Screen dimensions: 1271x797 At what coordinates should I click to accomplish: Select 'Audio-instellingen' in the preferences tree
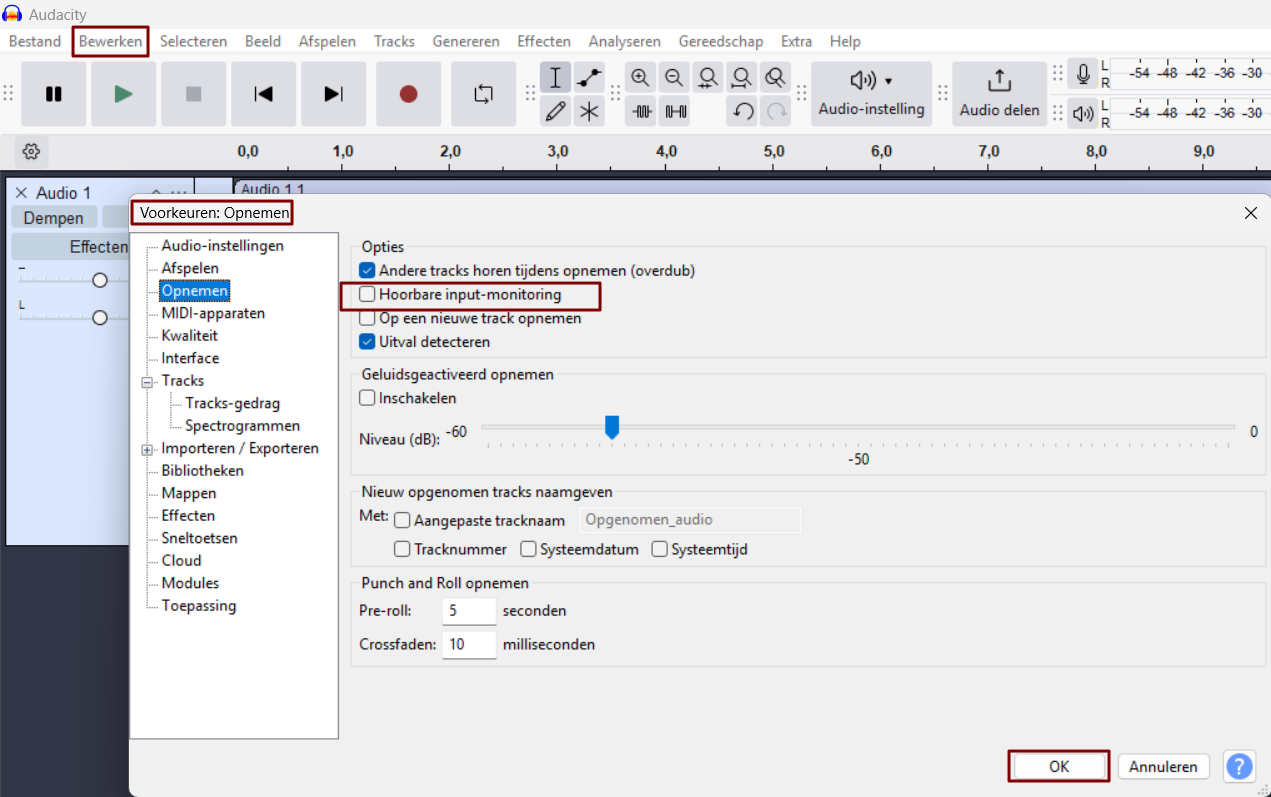coord(222,246)
